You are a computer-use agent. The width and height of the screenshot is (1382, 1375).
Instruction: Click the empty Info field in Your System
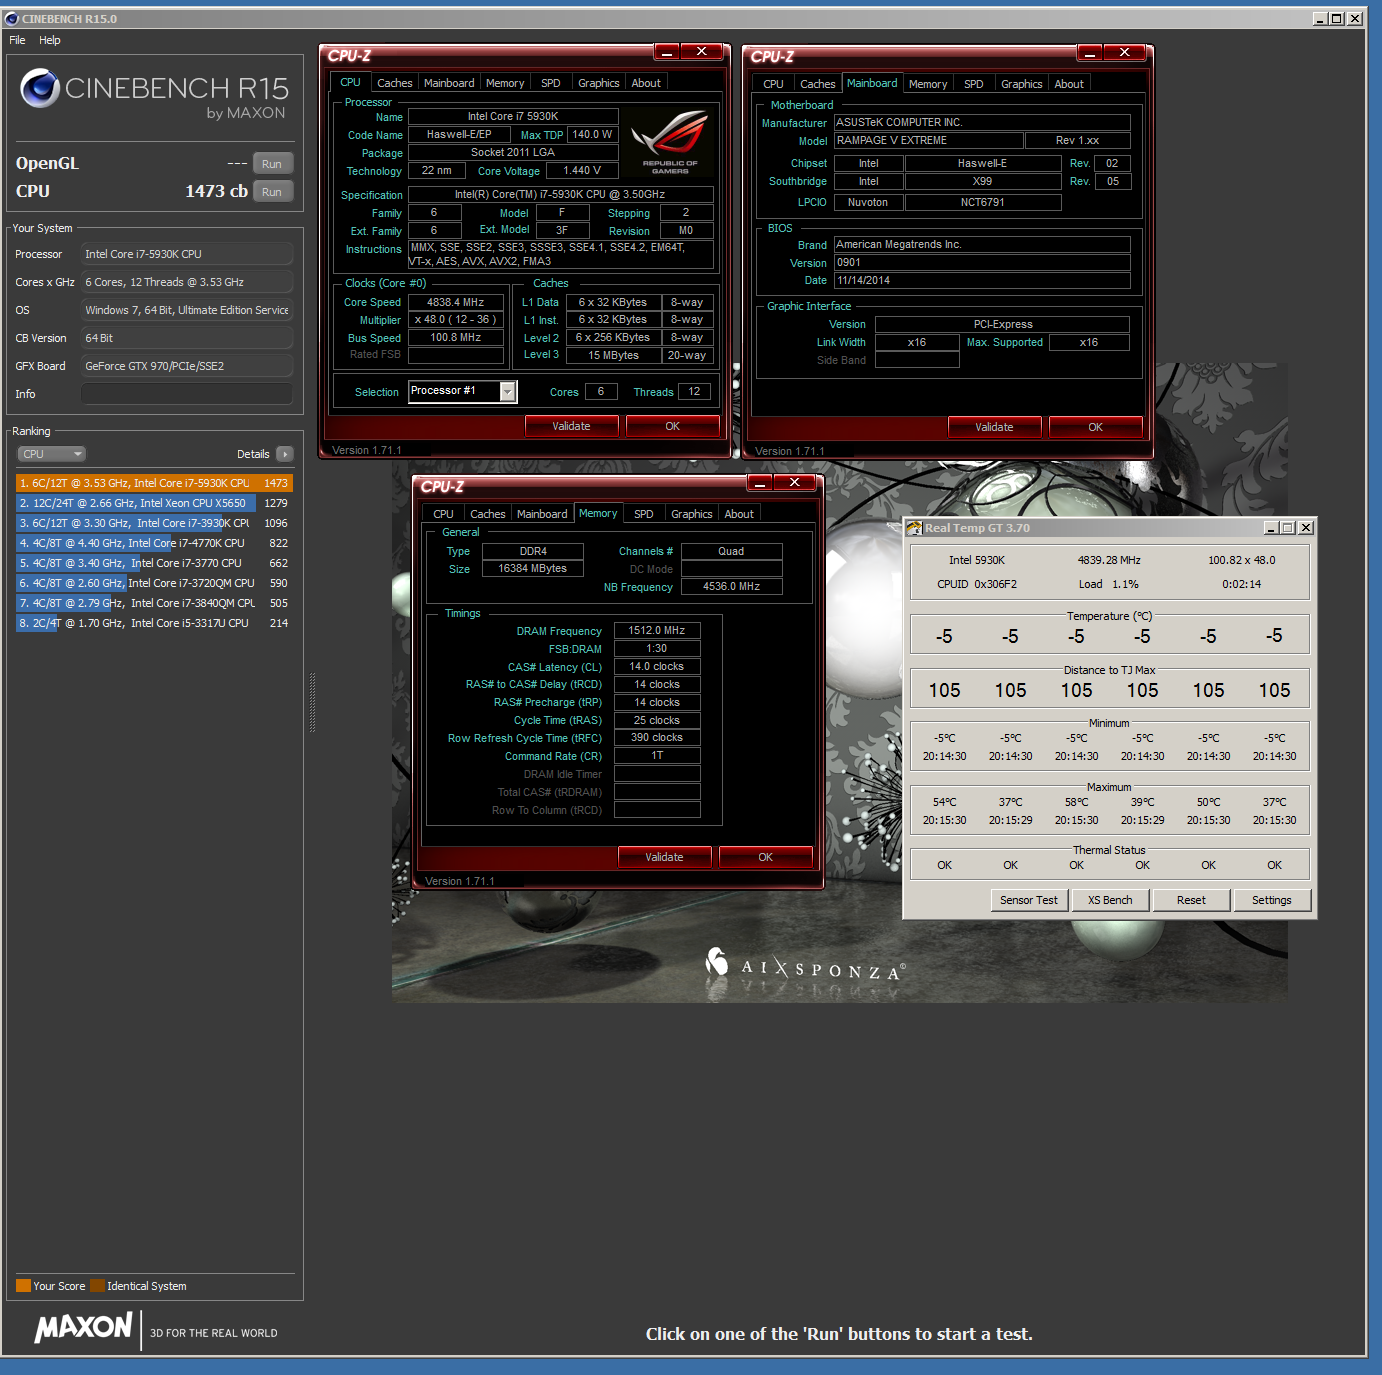[x=187, y=394]
